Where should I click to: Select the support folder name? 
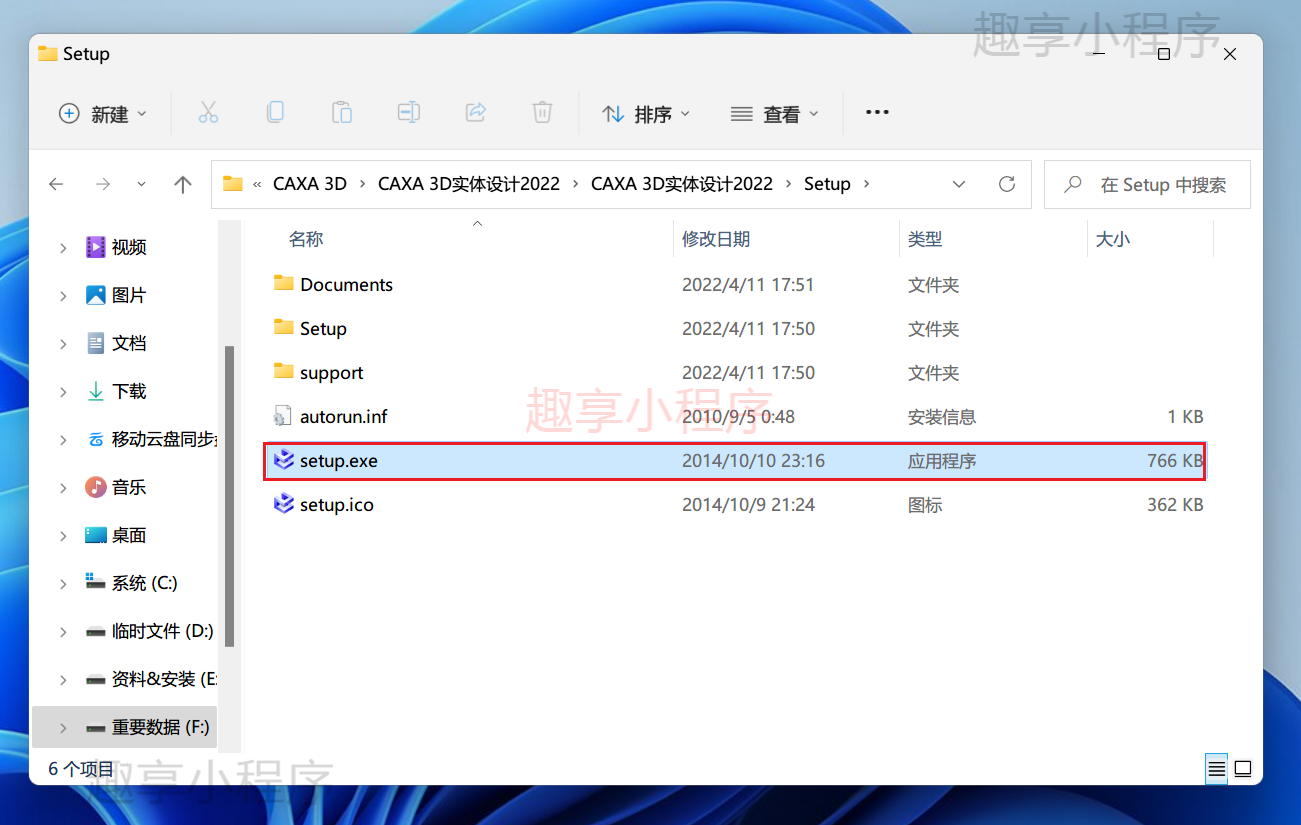[x=332, y=372]
